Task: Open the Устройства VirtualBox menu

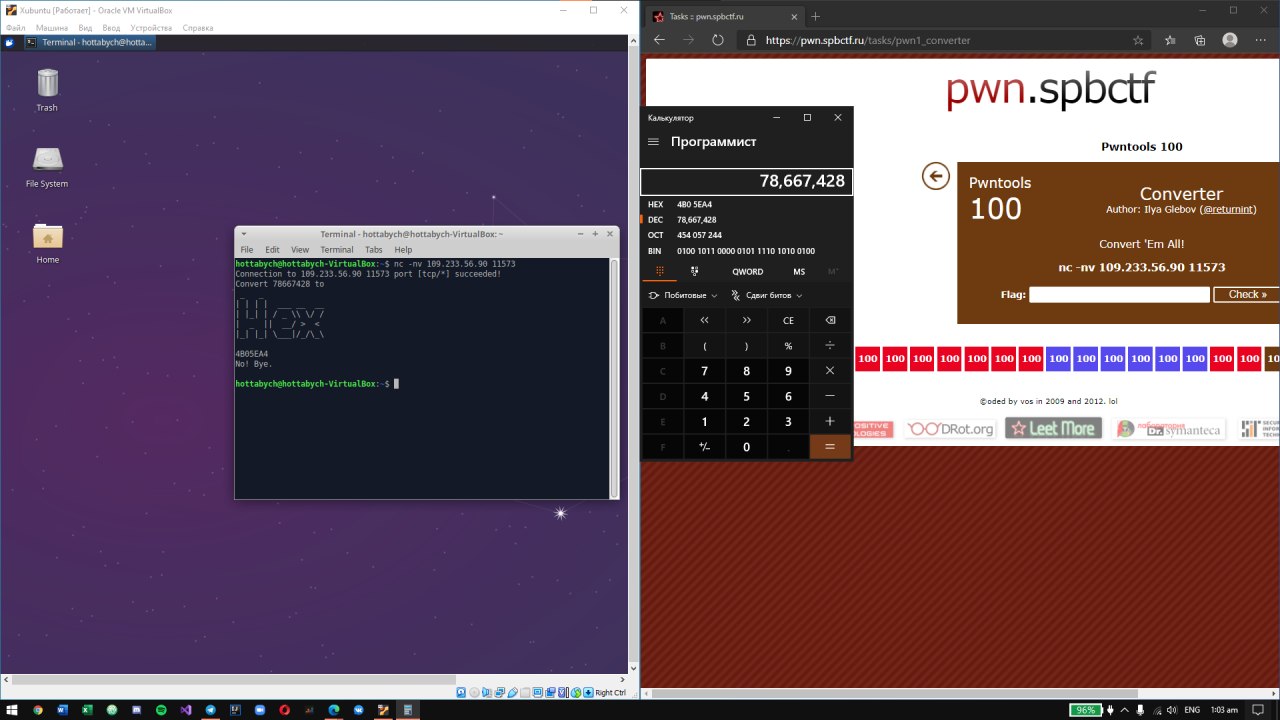Action: [x=151, y=28]
